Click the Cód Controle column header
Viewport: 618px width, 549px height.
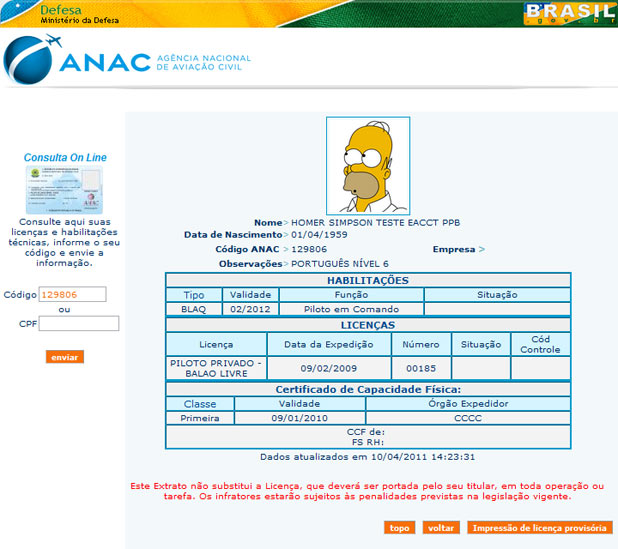(x=540, y=344)
